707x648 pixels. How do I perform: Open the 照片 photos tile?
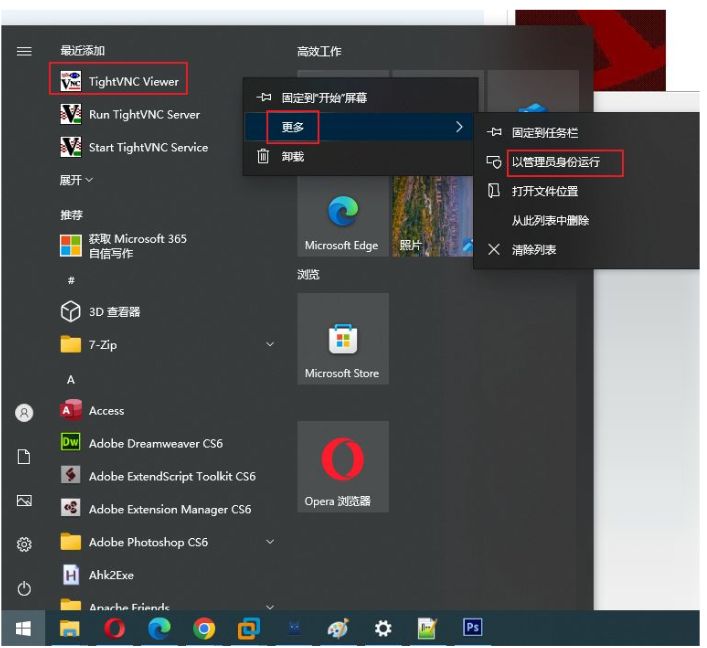tap(432, 216)
